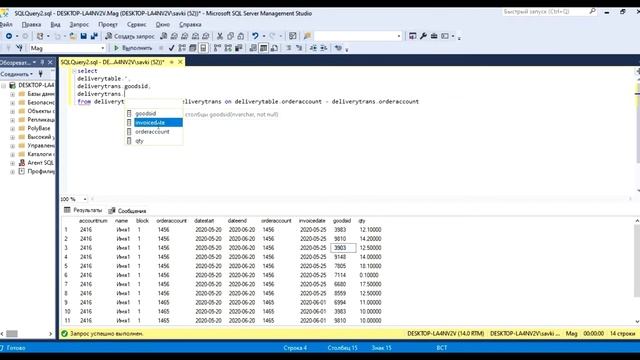Viewport: 640px width, 360px height.
Task: Click the toolbox icon in top toolbar
Action: click(434, 36)
